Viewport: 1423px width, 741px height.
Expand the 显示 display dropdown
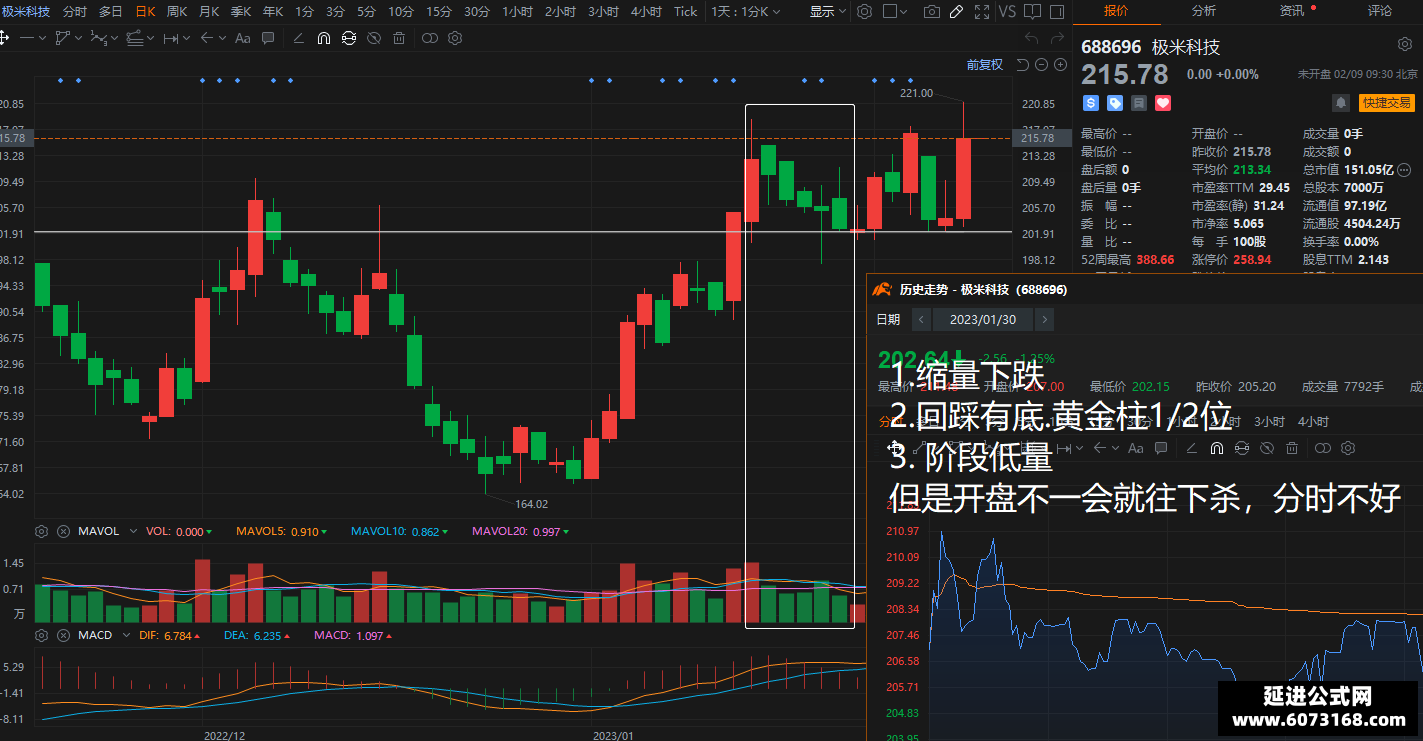828,11
